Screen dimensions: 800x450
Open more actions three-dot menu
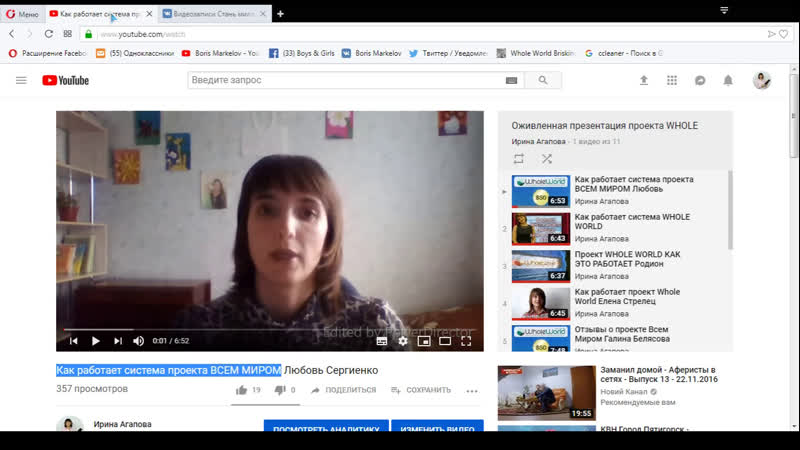pos(472,391)
